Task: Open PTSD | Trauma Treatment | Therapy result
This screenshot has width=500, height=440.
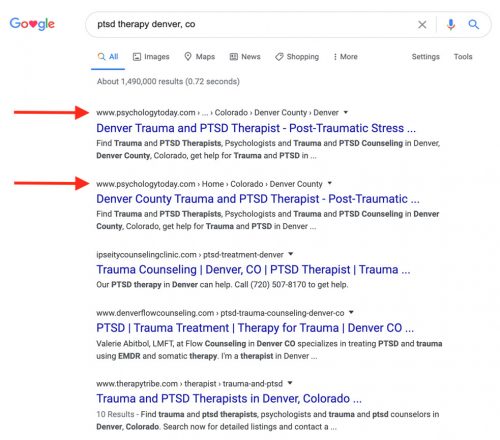Action: click(x=255, y=328)
